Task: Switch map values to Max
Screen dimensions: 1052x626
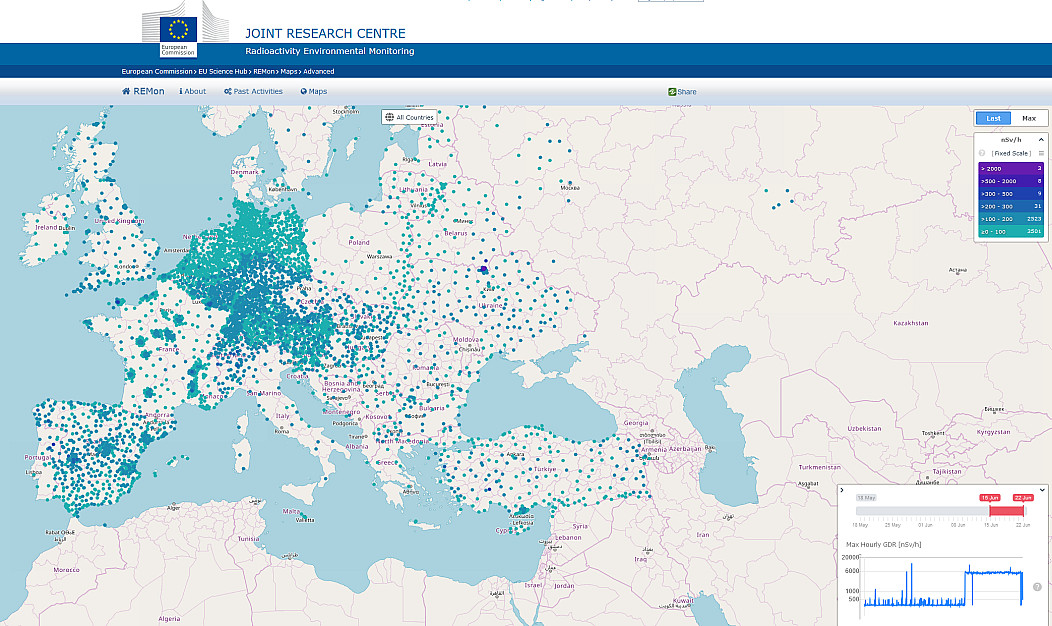Action: coord(1028,118)
